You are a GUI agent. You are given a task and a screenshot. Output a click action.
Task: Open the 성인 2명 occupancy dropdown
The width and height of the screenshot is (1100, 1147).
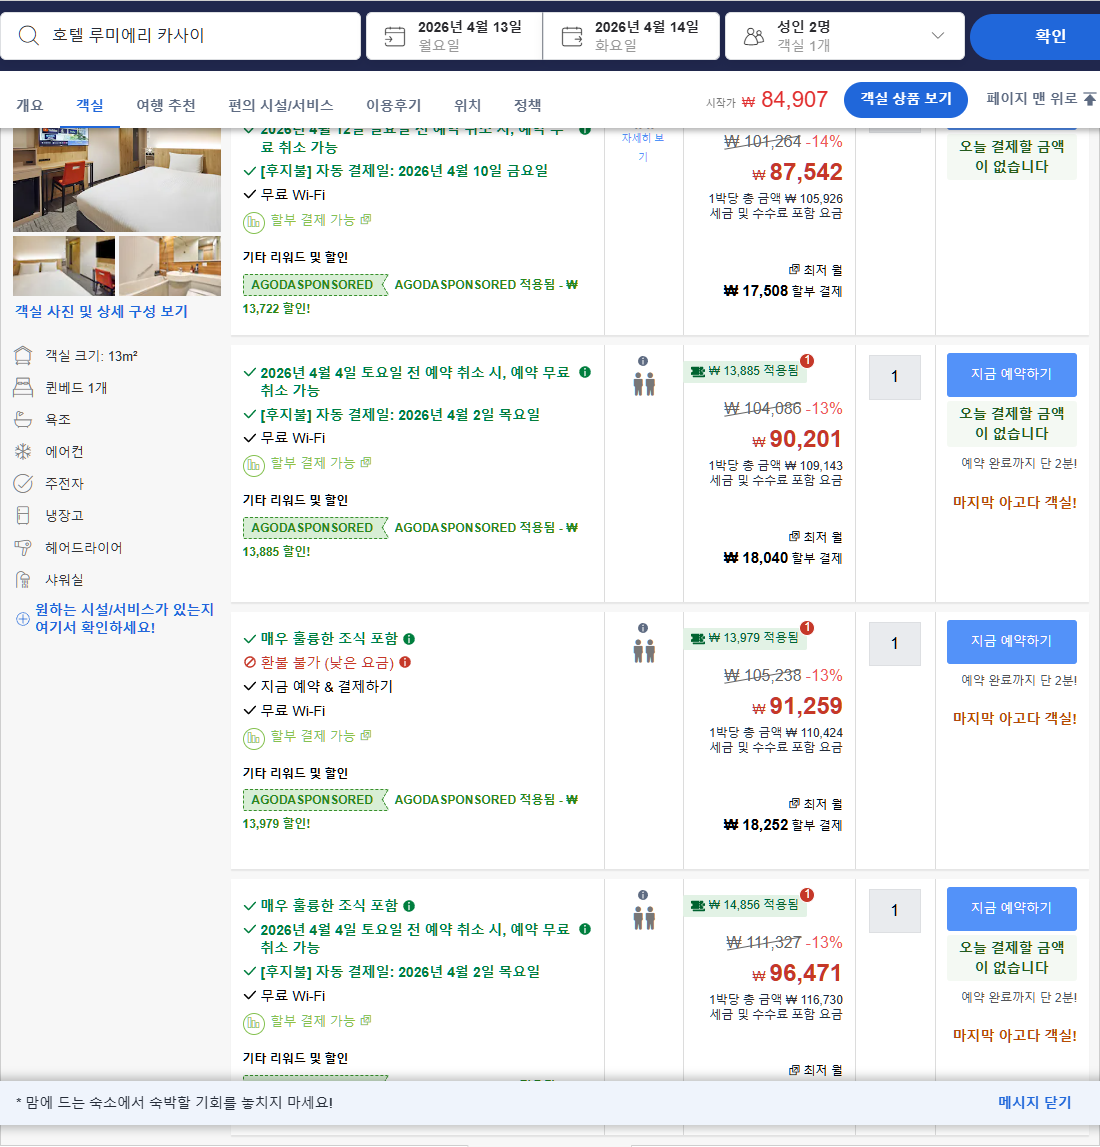(938, 35)
